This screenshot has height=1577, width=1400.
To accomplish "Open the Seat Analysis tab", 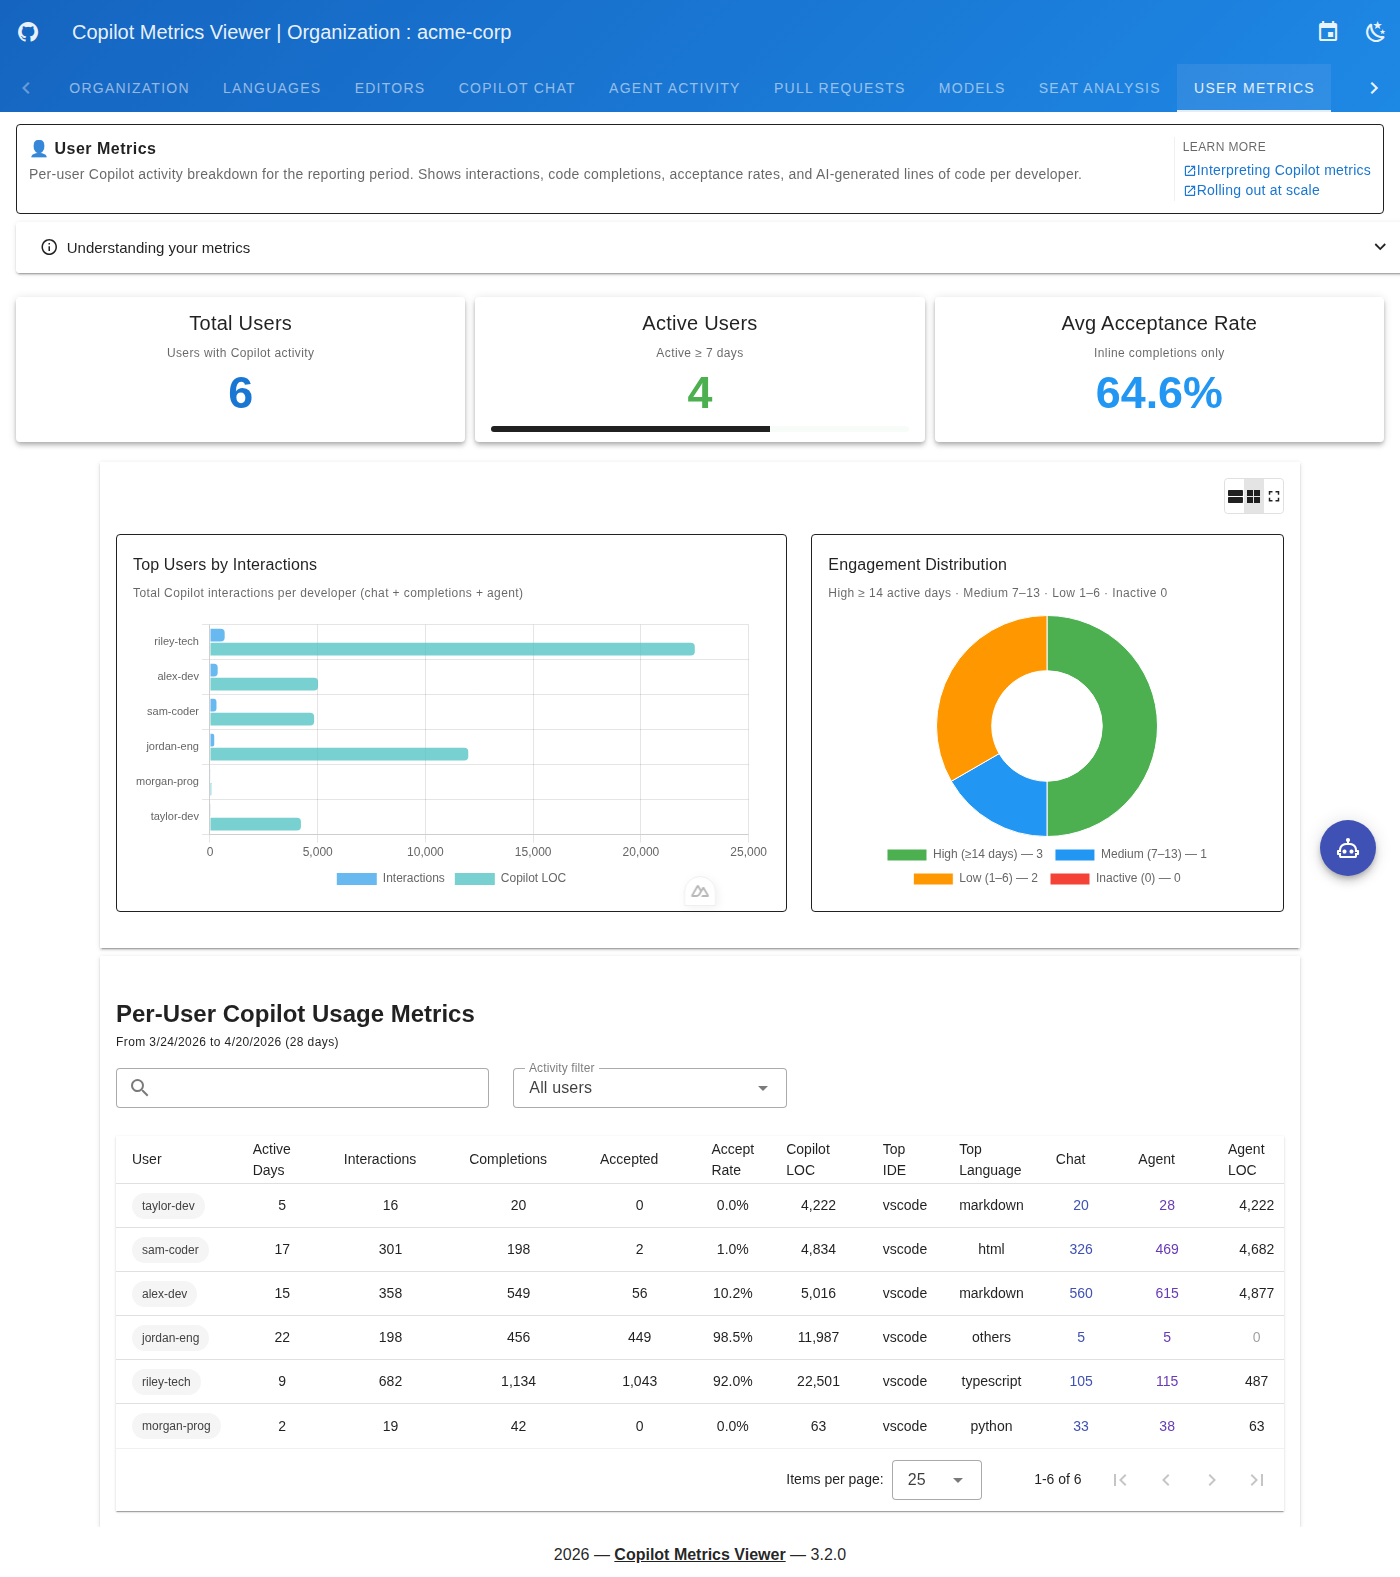I will 1100,88.
